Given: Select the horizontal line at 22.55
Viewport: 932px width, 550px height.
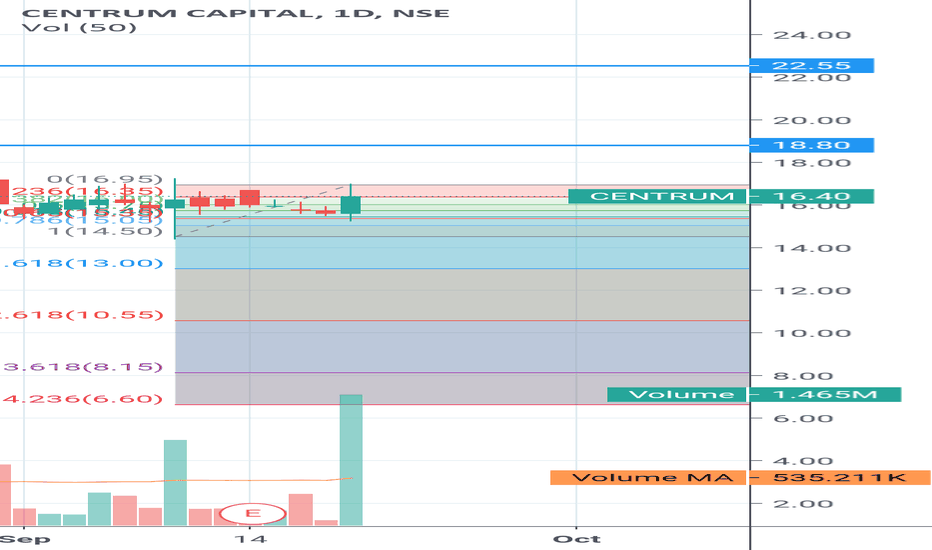Looking at the screenshot, I should coord(374,65).
